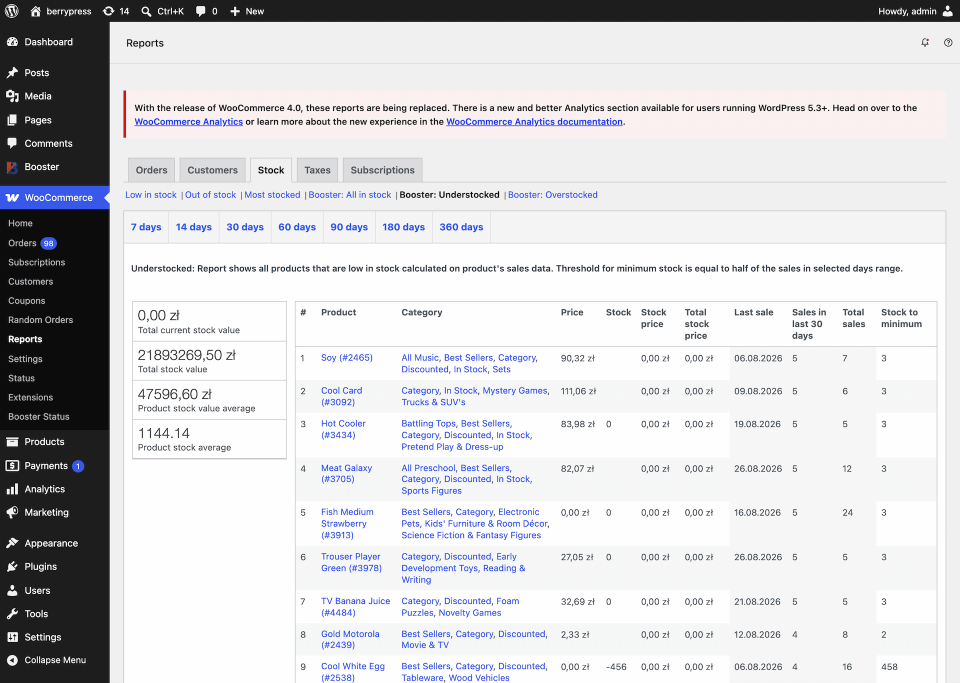Select the 7 days range
The height and width of the screenshot is (683, 960).
coord(146,227)
